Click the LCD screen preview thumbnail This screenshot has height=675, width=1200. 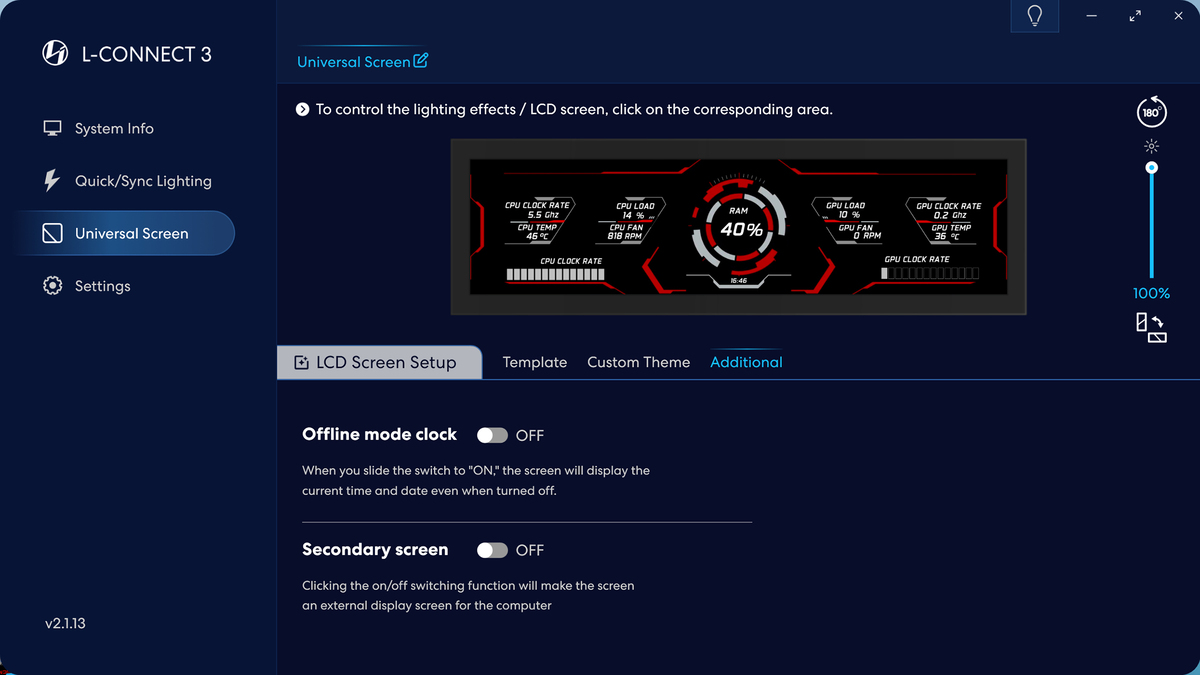point(738,228)
